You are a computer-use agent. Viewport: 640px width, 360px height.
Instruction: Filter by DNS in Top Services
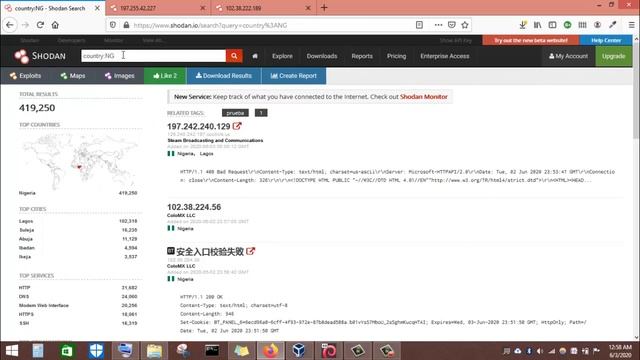tap(24, 297)
